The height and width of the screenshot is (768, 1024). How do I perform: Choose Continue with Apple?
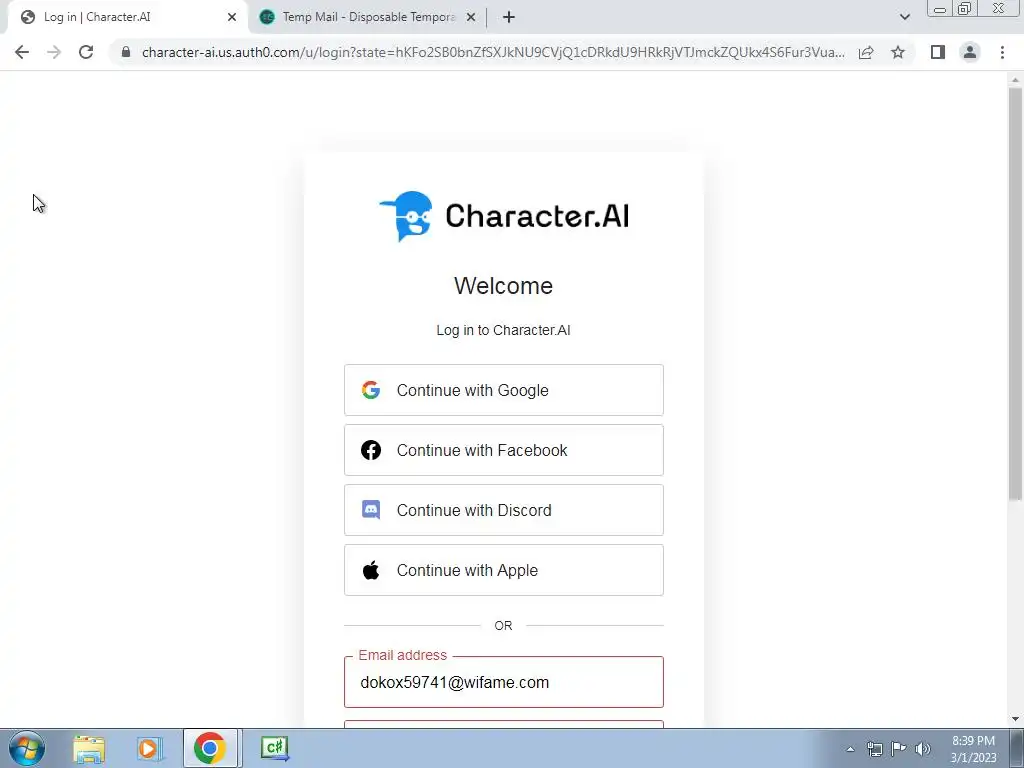click(504, 570)
